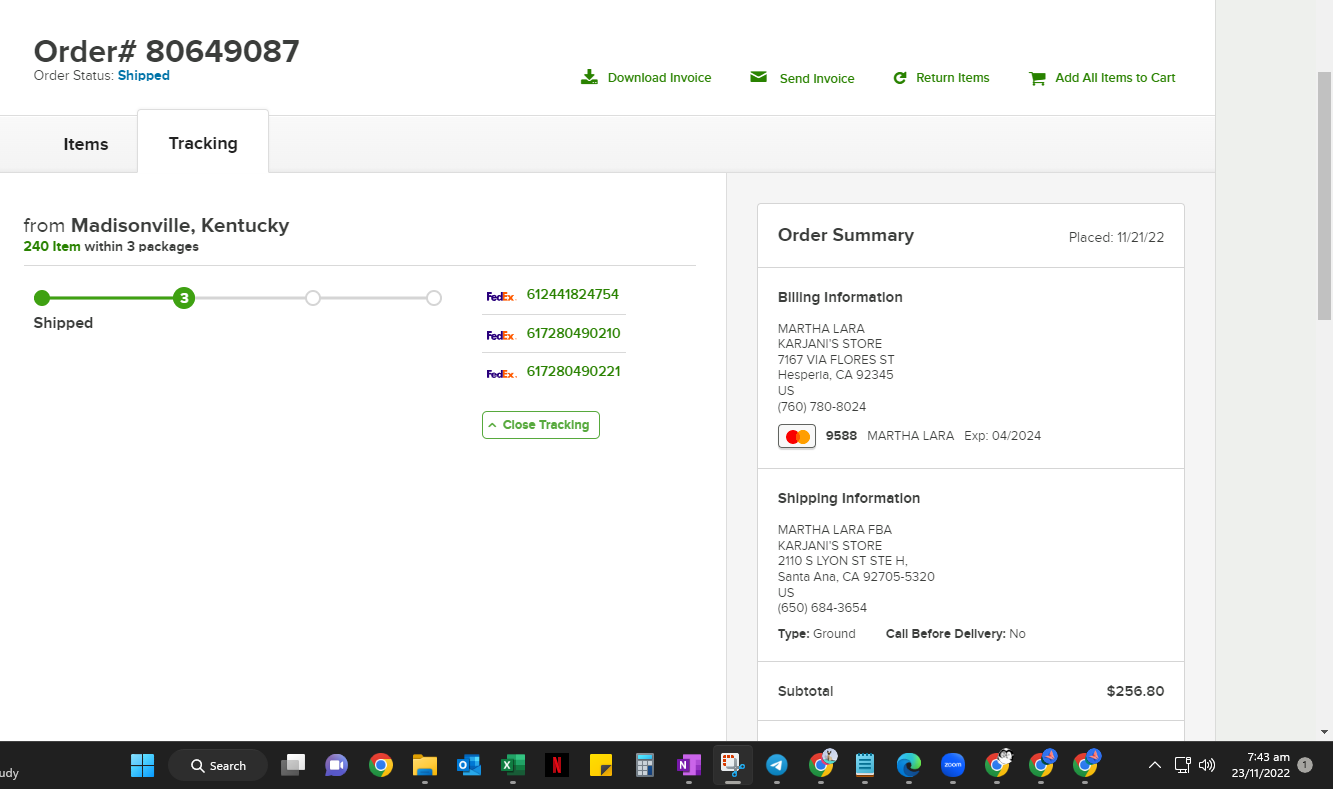Click the step 3 shipment progress marker
Image resolution: width=1333 pixels, height=789 pixels.
[184, 298]
